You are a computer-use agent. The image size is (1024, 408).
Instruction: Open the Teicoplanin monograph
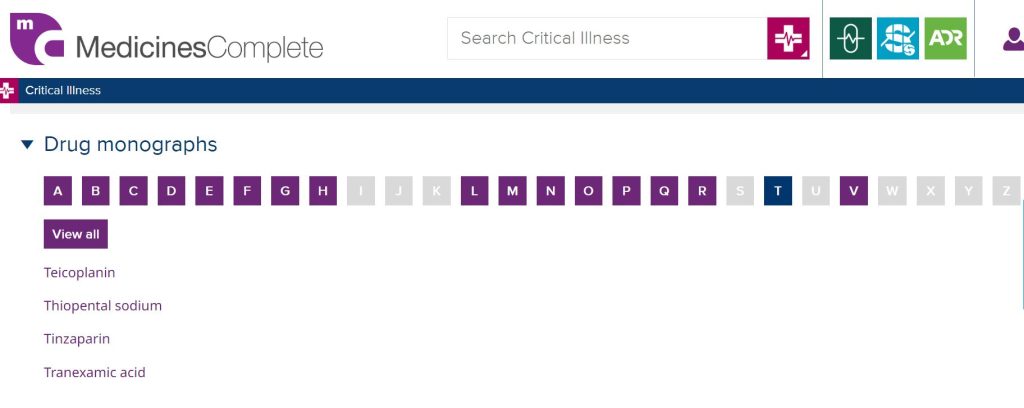(x=79, y=272)
